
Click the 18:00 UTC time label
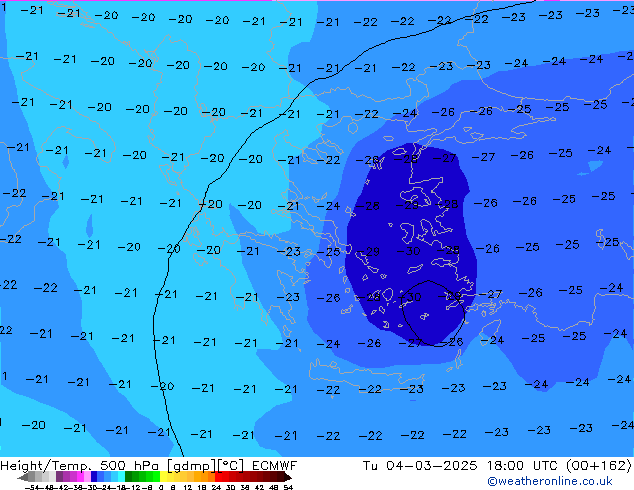(522, 466)
